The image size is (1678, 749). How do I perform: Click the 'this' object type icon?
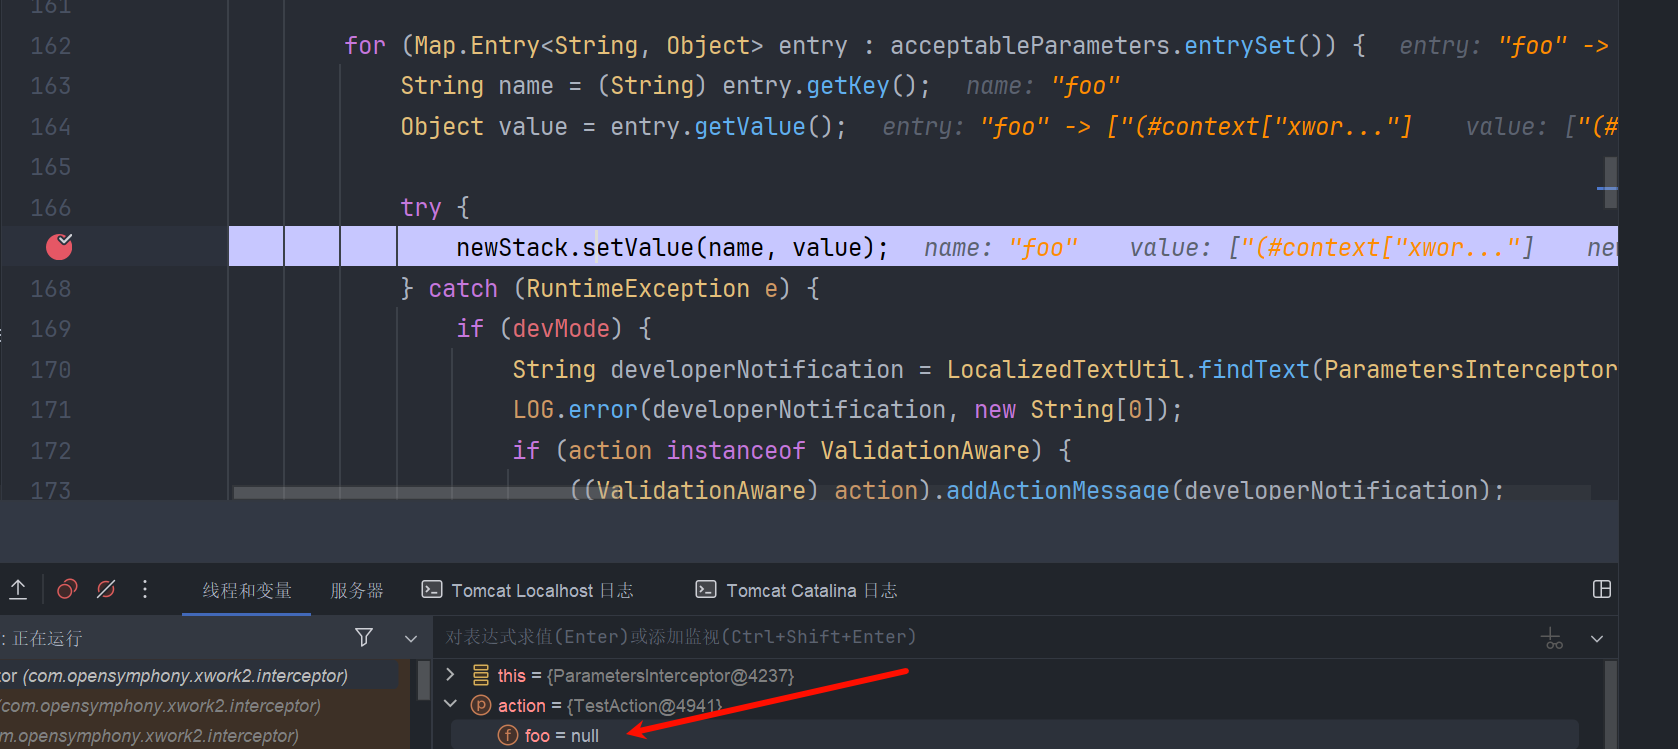coord(481,676)
